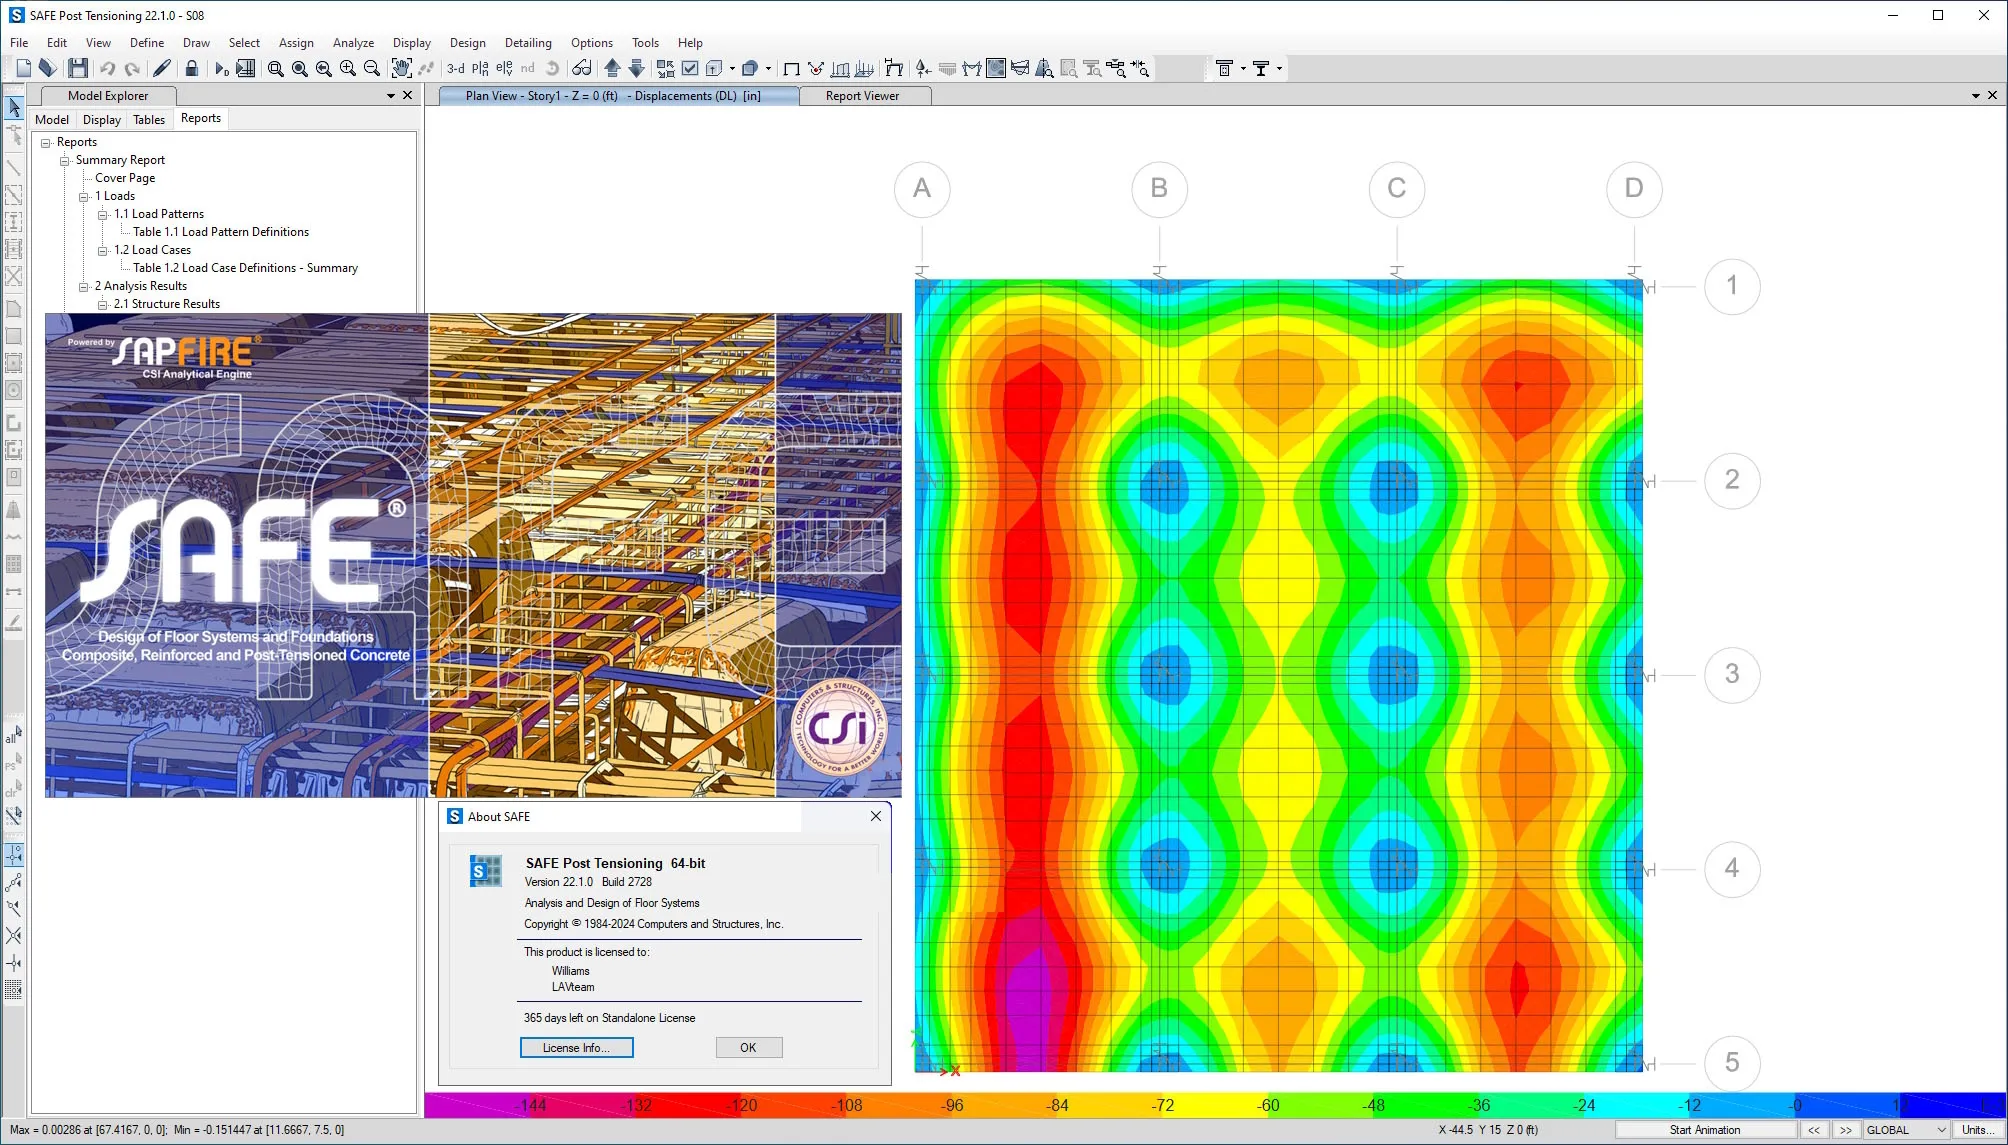The width and height of the screenshot is (2008, 1145).
Task: Collapse the 2 Analysis Results node
Action: 84,286
